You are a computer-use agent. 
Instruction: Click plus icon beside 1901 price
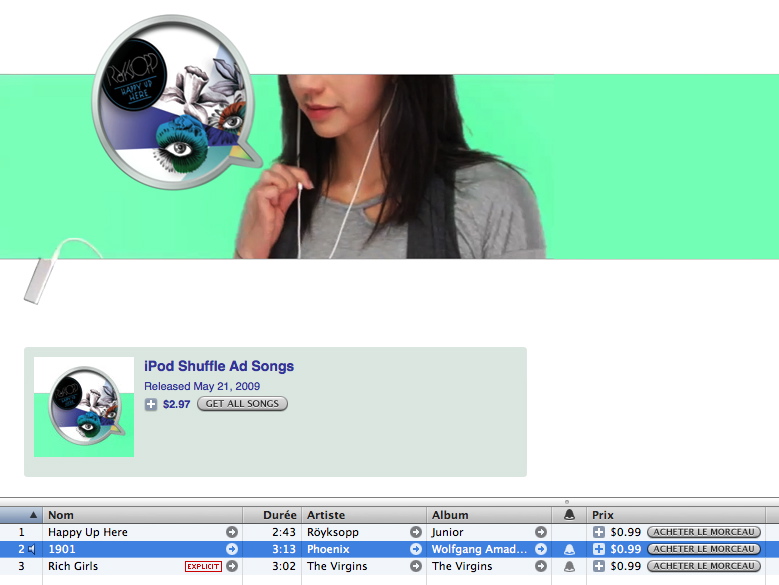pos(599,549)
